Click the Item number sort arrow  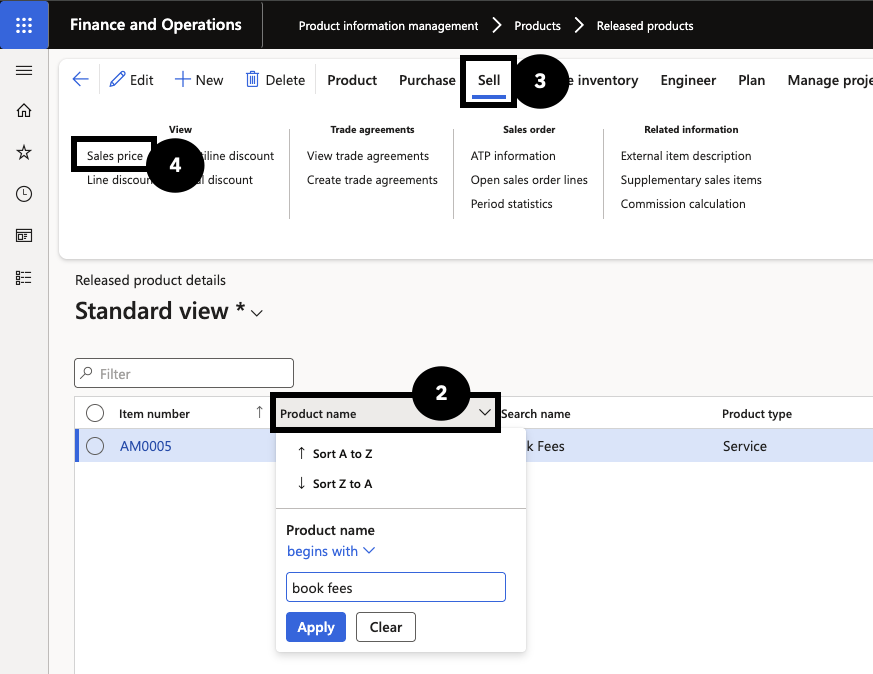point(259,412)
